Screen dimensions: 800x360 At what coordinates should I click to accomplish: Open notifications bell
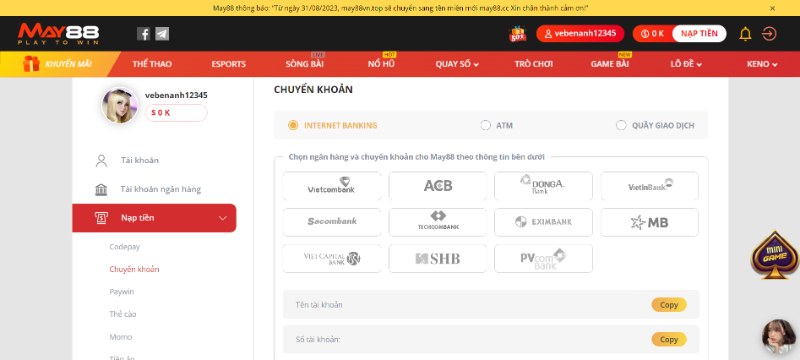(x=745, y=34)
